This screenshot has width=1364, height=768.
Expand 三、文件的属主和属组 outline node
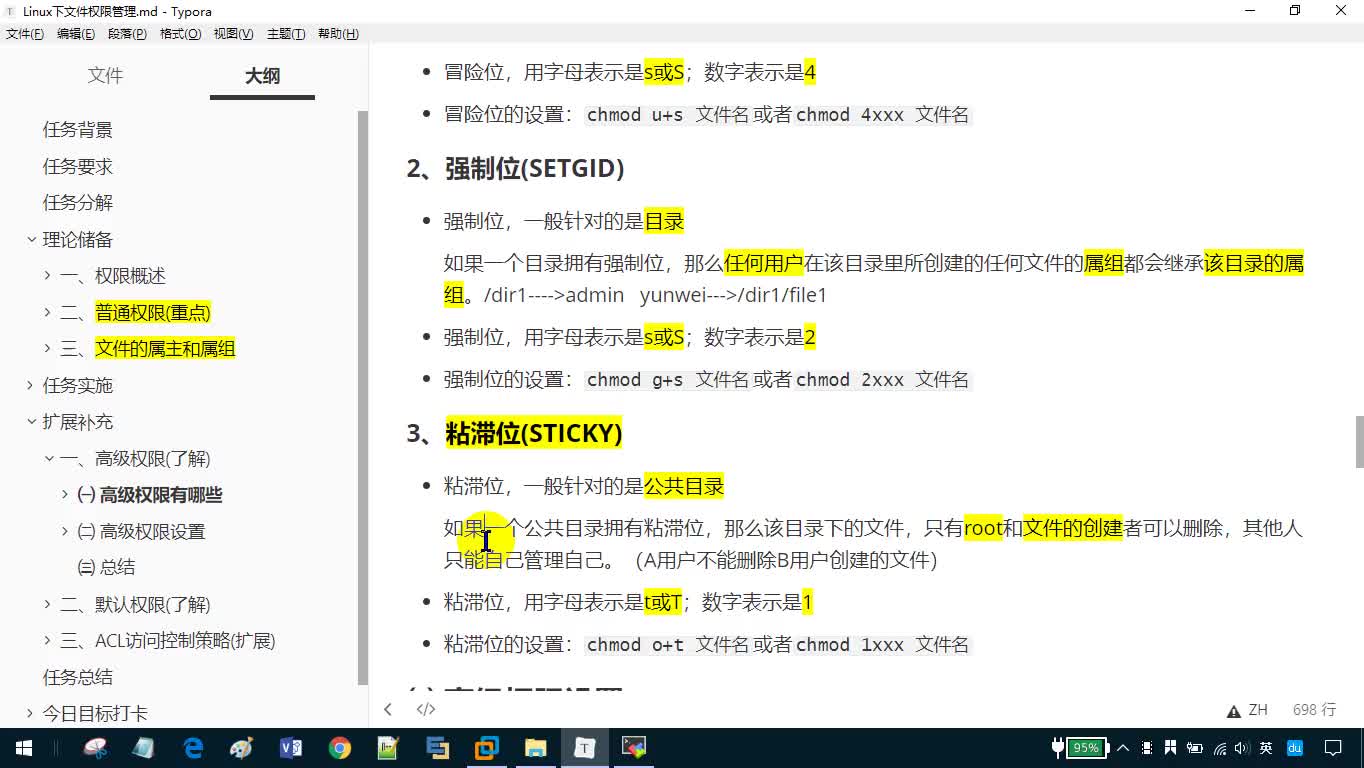coord(47,349)
